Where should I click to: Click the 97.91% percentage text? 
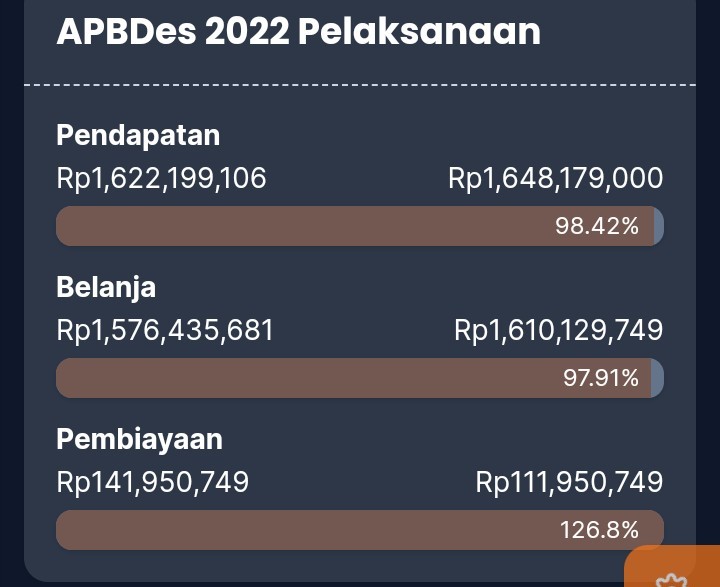point(601,378)
